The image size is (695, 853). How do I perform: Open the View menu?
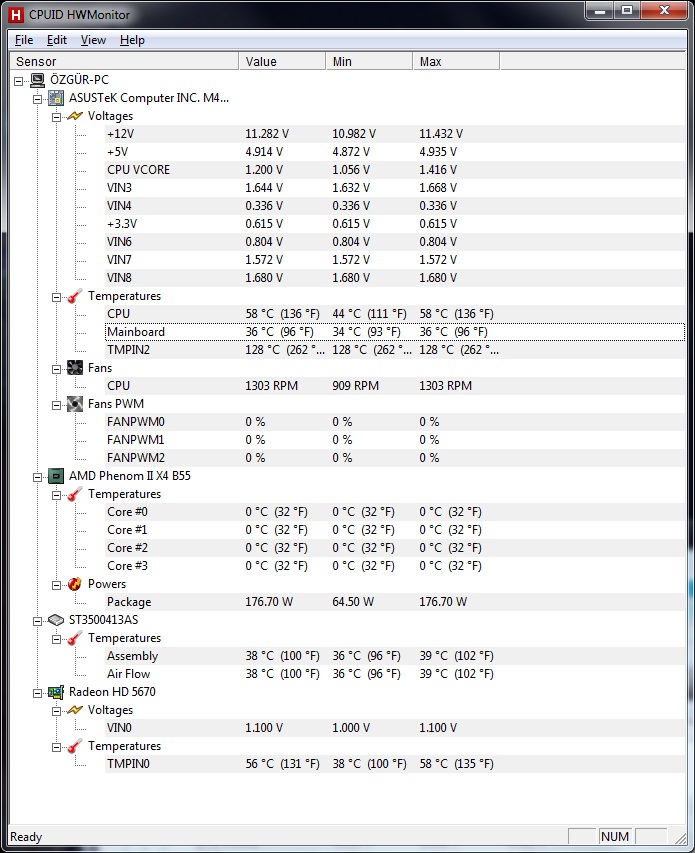tap(93, 40)
